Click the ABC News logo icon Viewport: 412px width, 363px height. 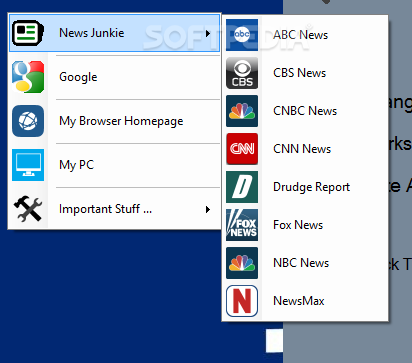tap(242, 35)
